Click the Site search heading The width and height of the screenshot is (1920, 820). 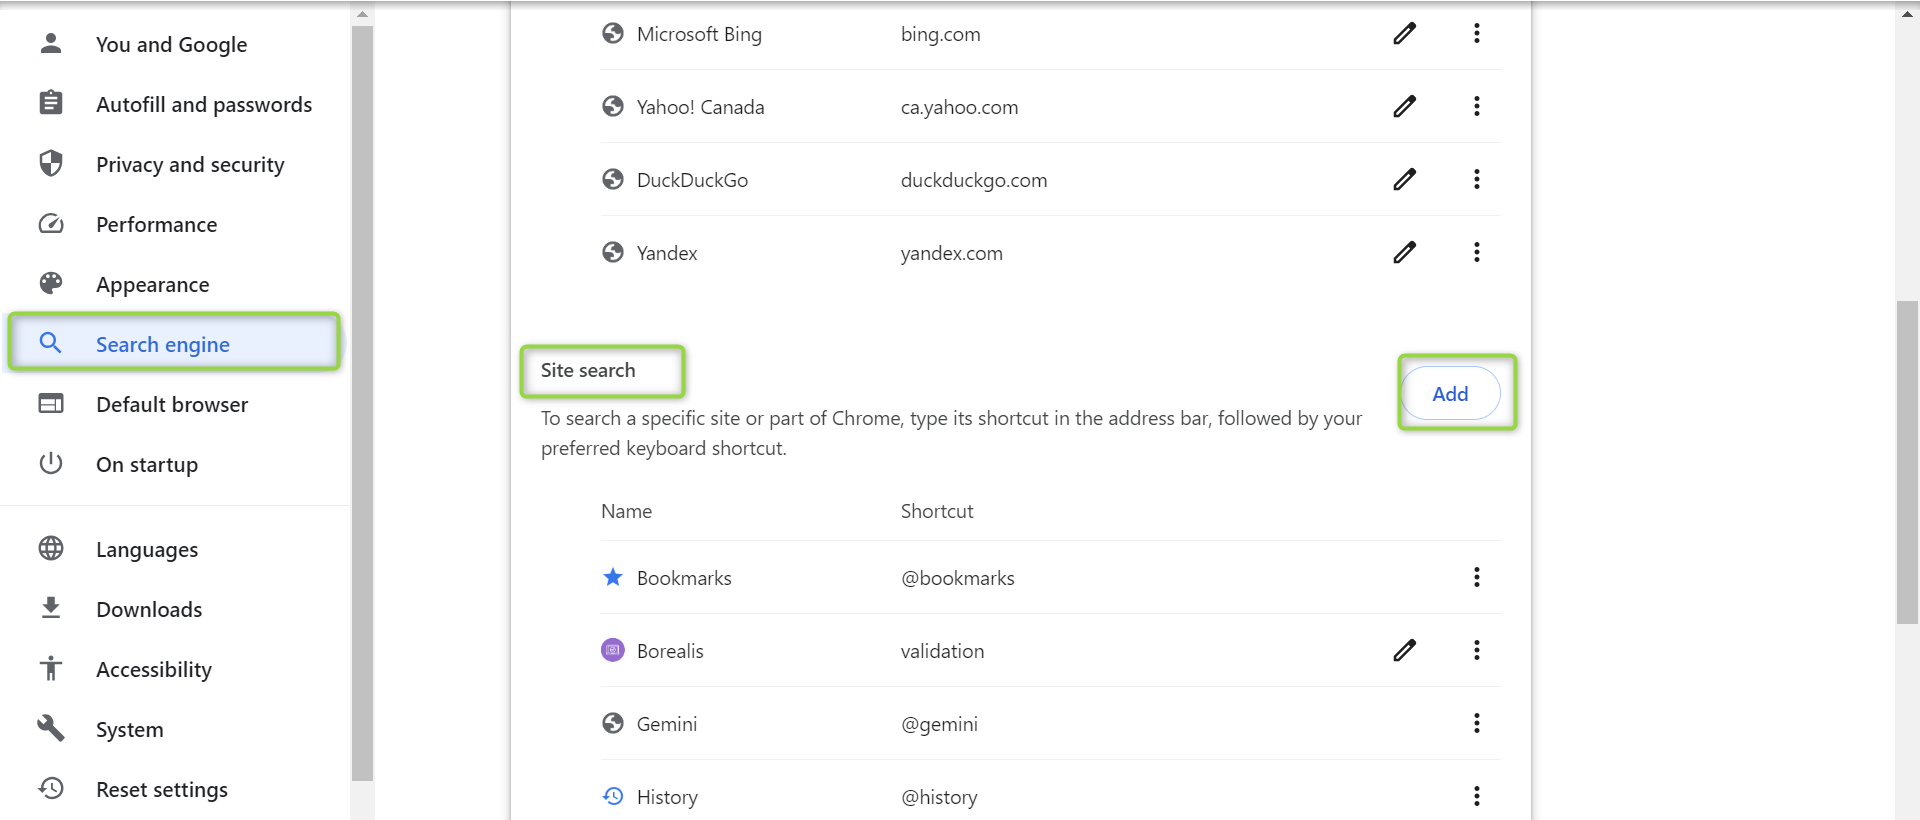[x=588, y=370]
